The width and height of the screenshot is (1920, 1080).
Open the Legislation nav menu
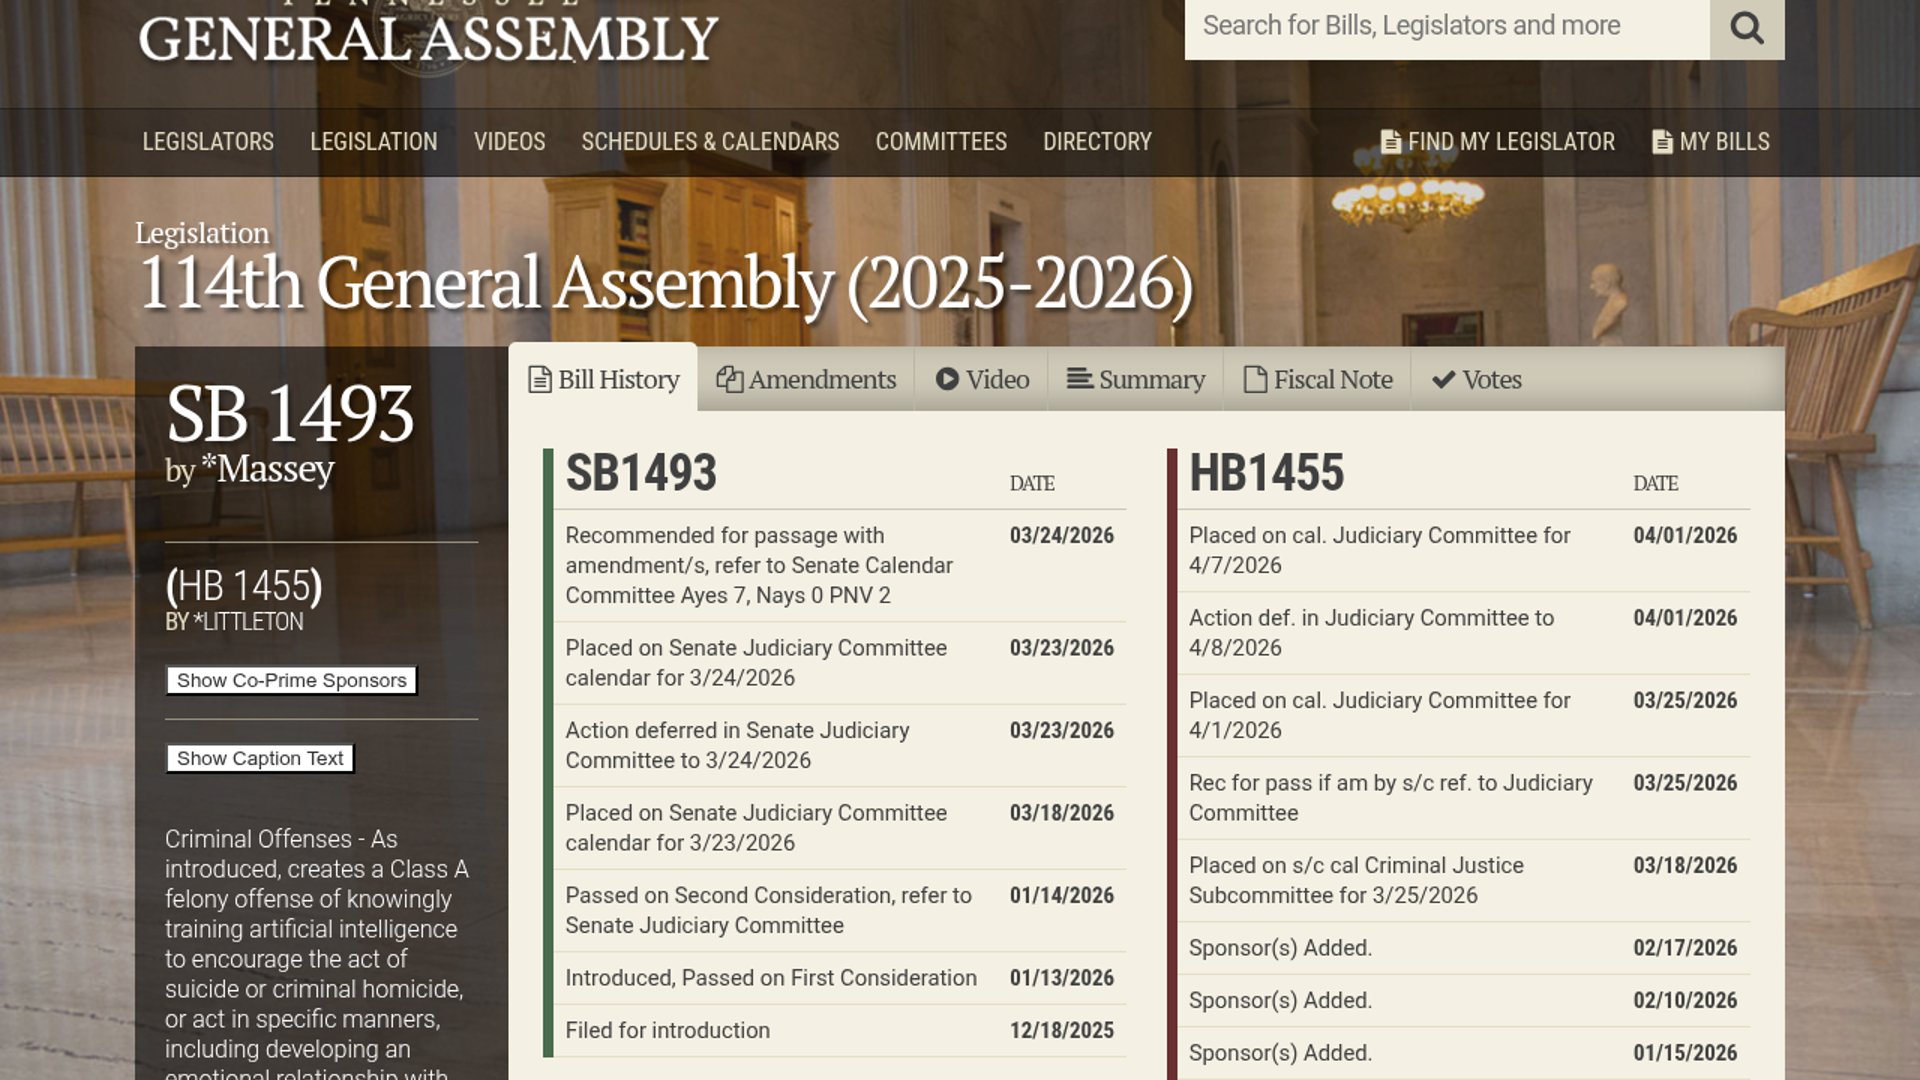(x=373, y=142)
